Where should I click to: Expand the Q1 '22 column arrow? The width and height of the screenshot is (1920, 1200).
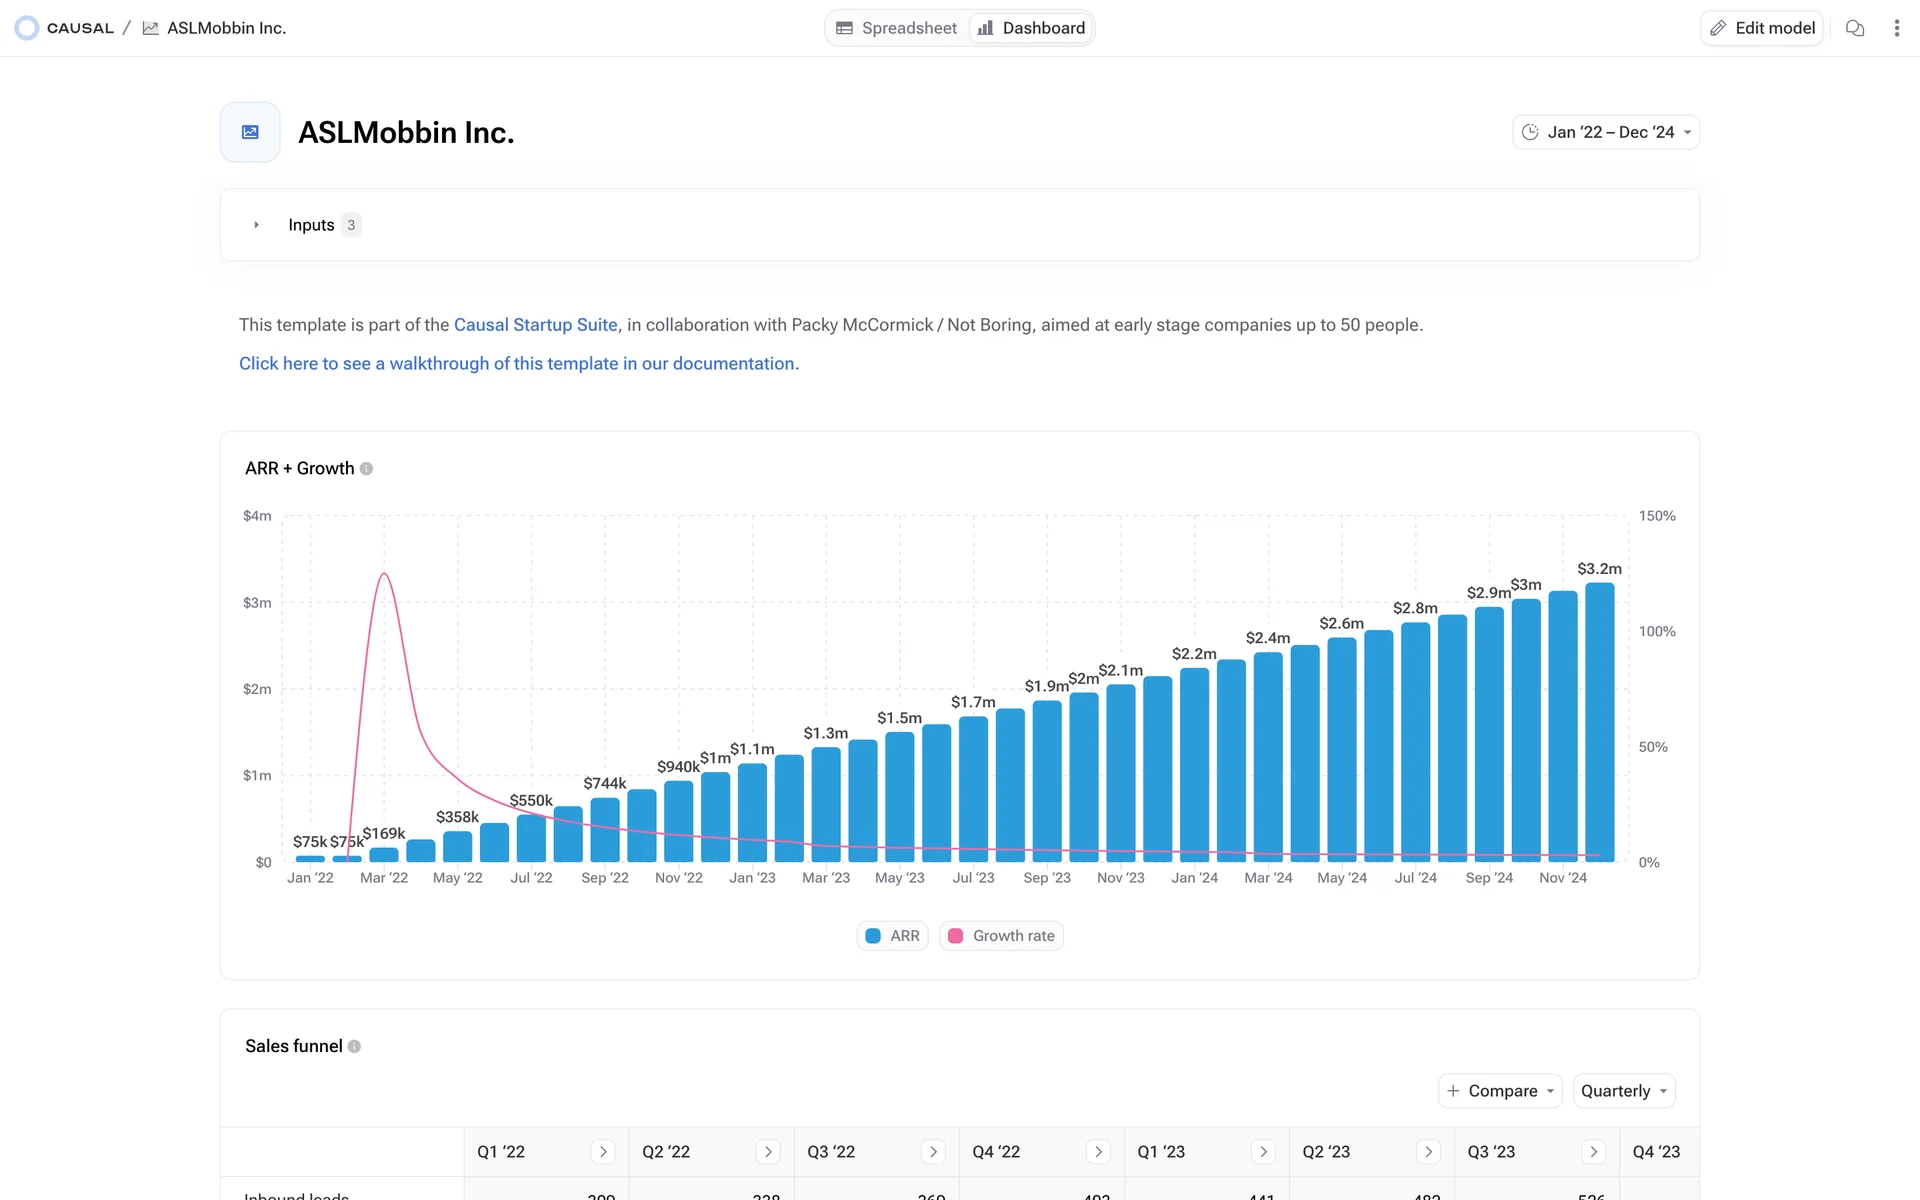tap(603, 1152)
